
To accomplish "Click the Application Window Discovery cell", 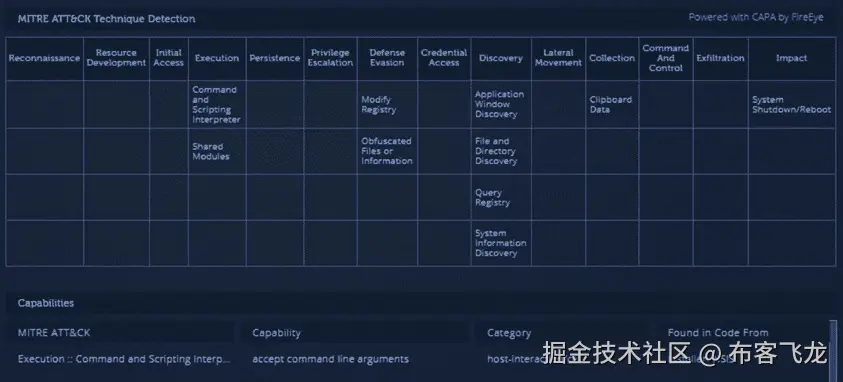I will point(501,105).
